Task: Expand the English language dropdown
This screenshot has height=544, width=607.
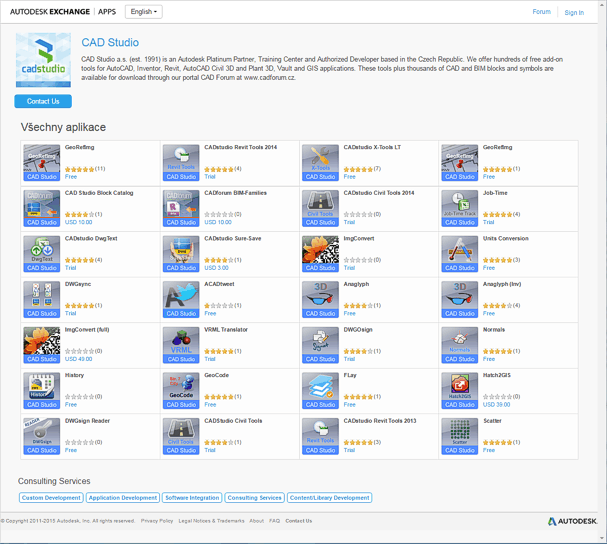Action: click(x=143, y=12)
